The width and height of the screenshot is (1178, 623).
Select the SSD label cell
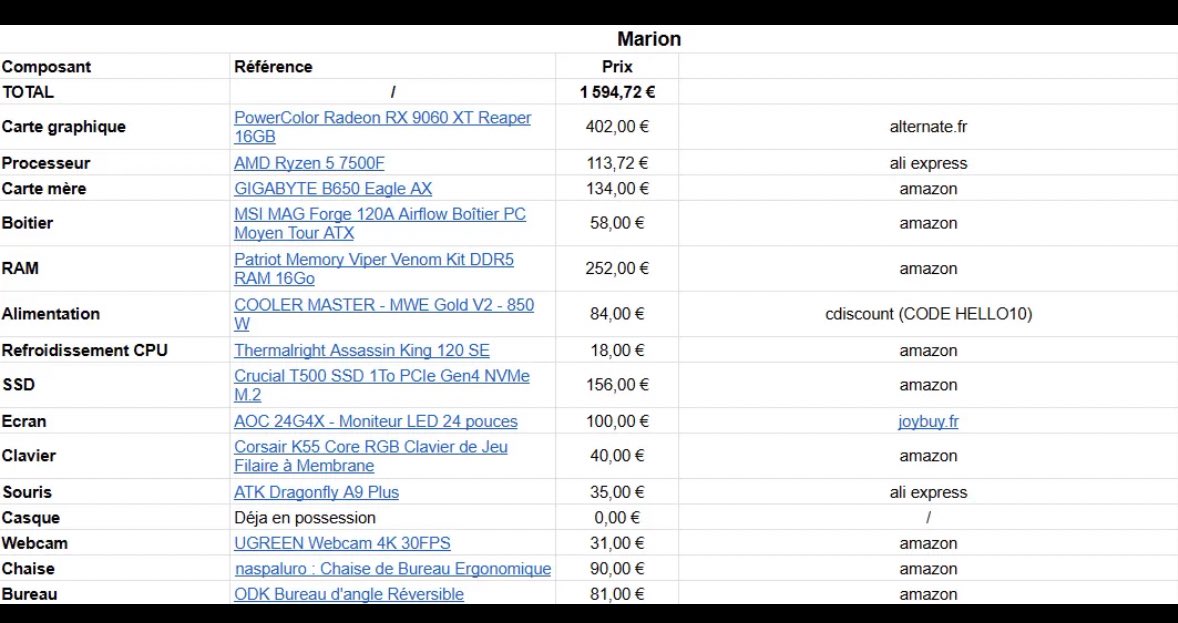[114, 385]
